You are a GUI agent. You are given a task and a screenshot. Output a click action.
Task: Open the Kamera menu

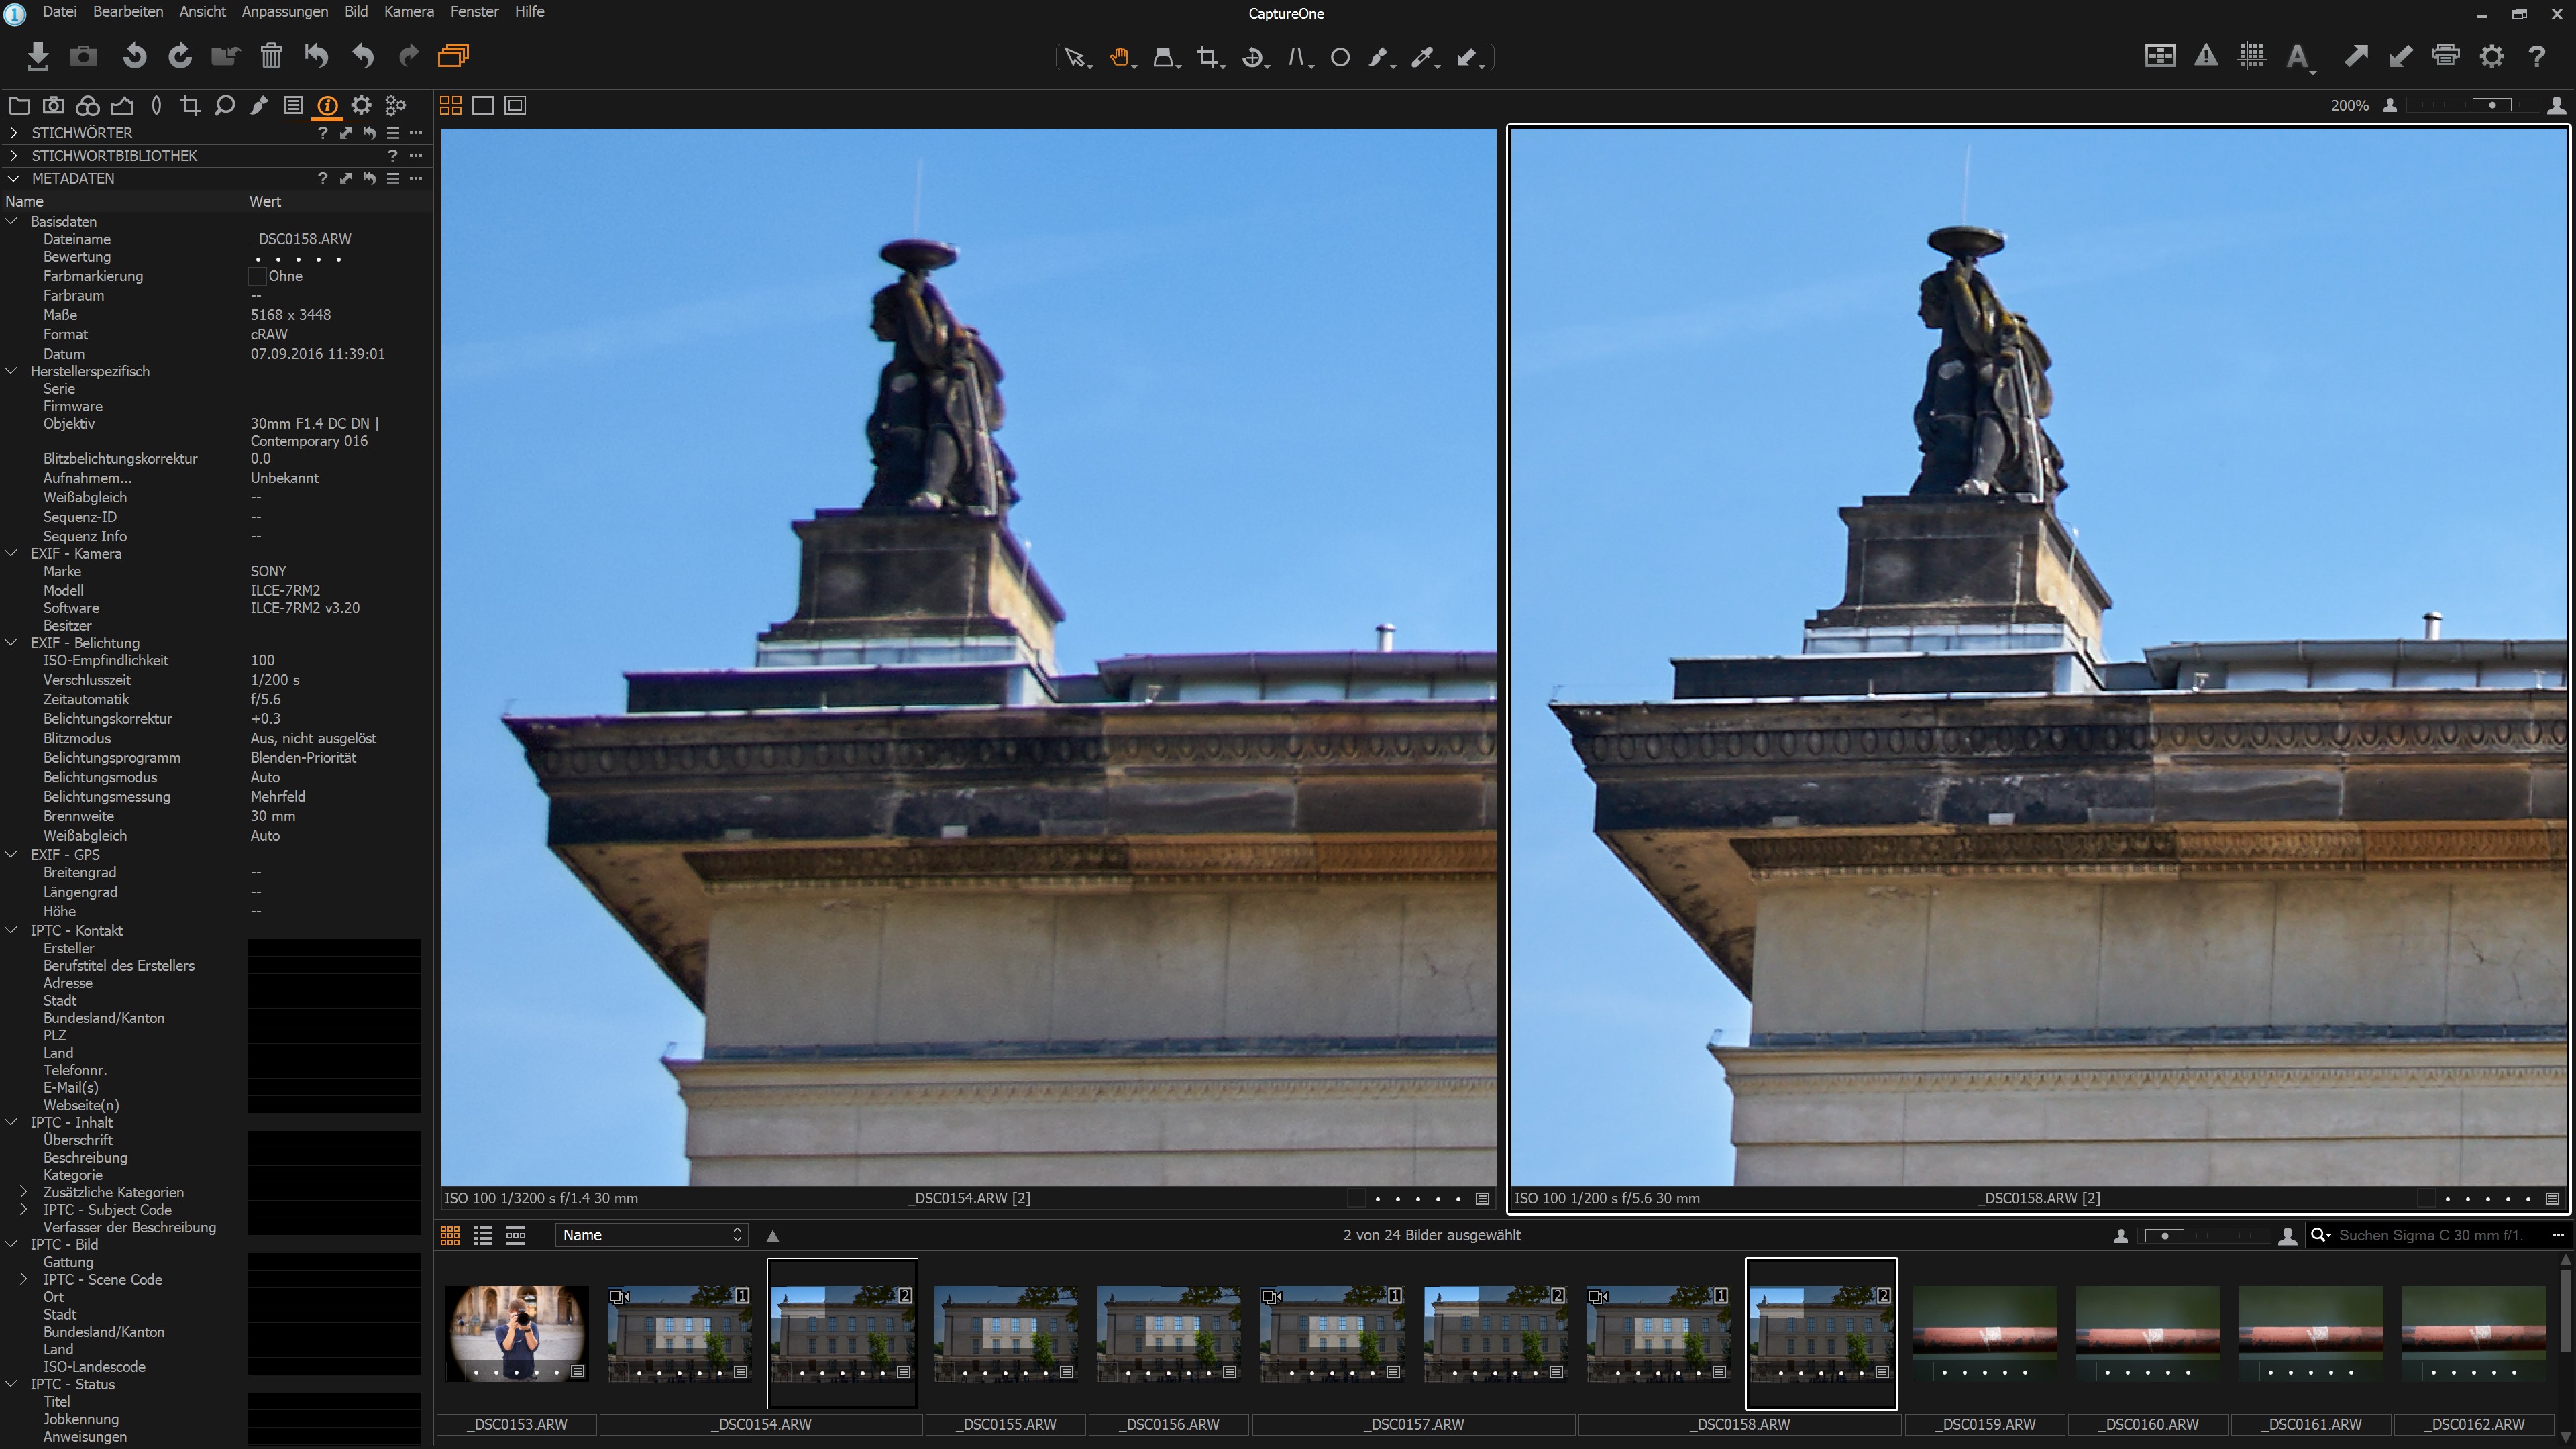409,12
